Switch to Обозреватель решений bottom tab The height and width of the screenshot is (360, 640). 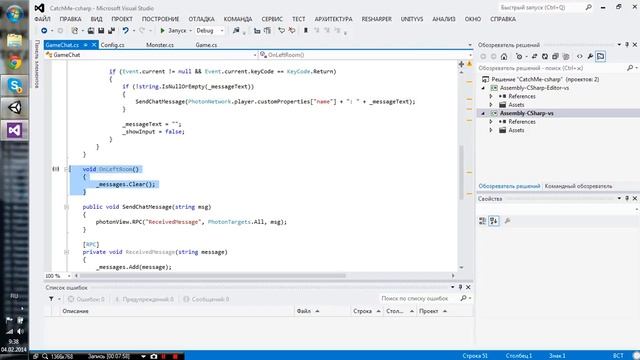pos(509,186)
